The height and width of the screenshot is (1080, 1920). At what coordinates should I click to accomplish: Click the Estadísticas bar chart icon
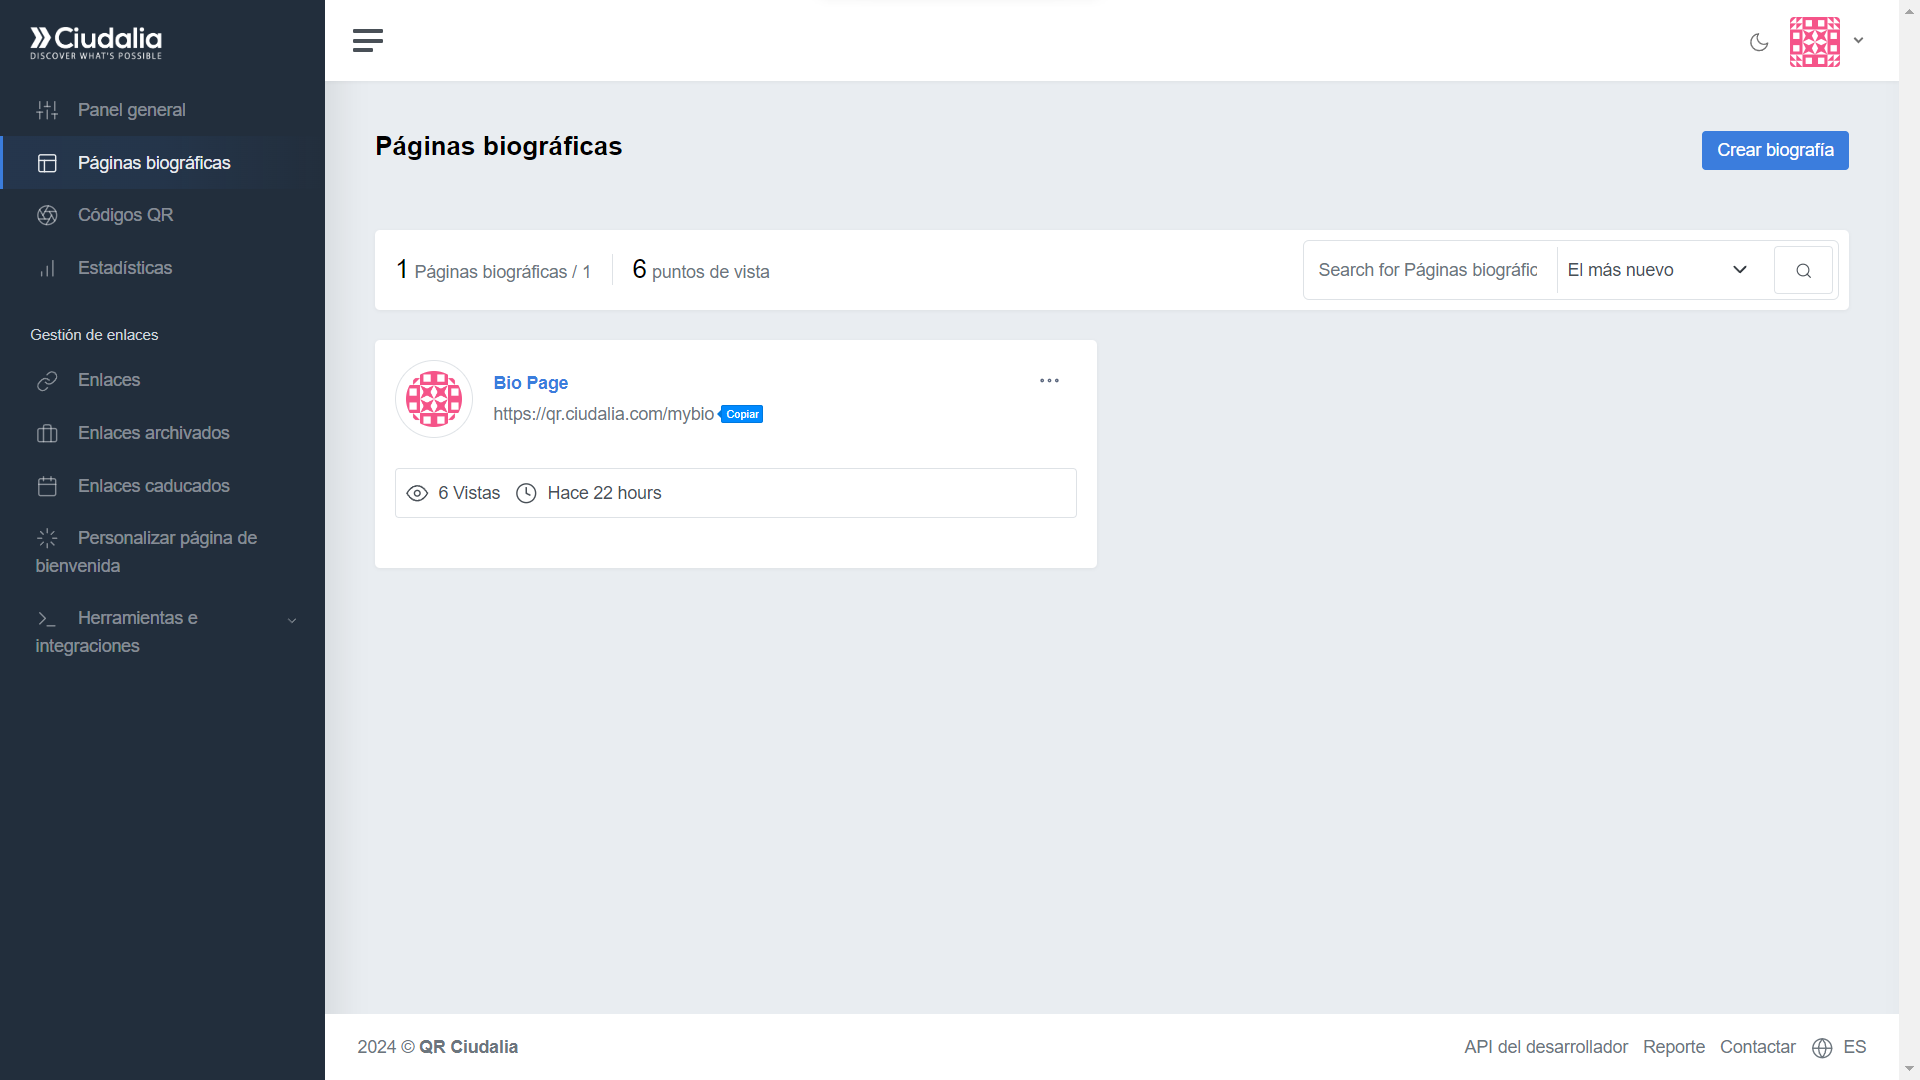point(47,268)
